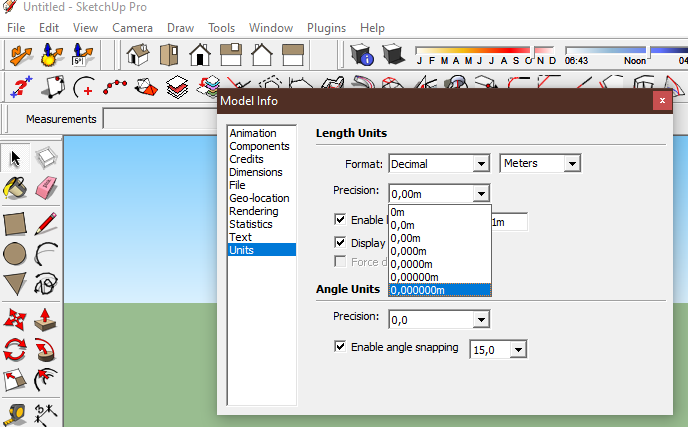This screenshot has width=688, height=427.
Task: Choose the Arc drawing tool
Action: click(46, 254)
